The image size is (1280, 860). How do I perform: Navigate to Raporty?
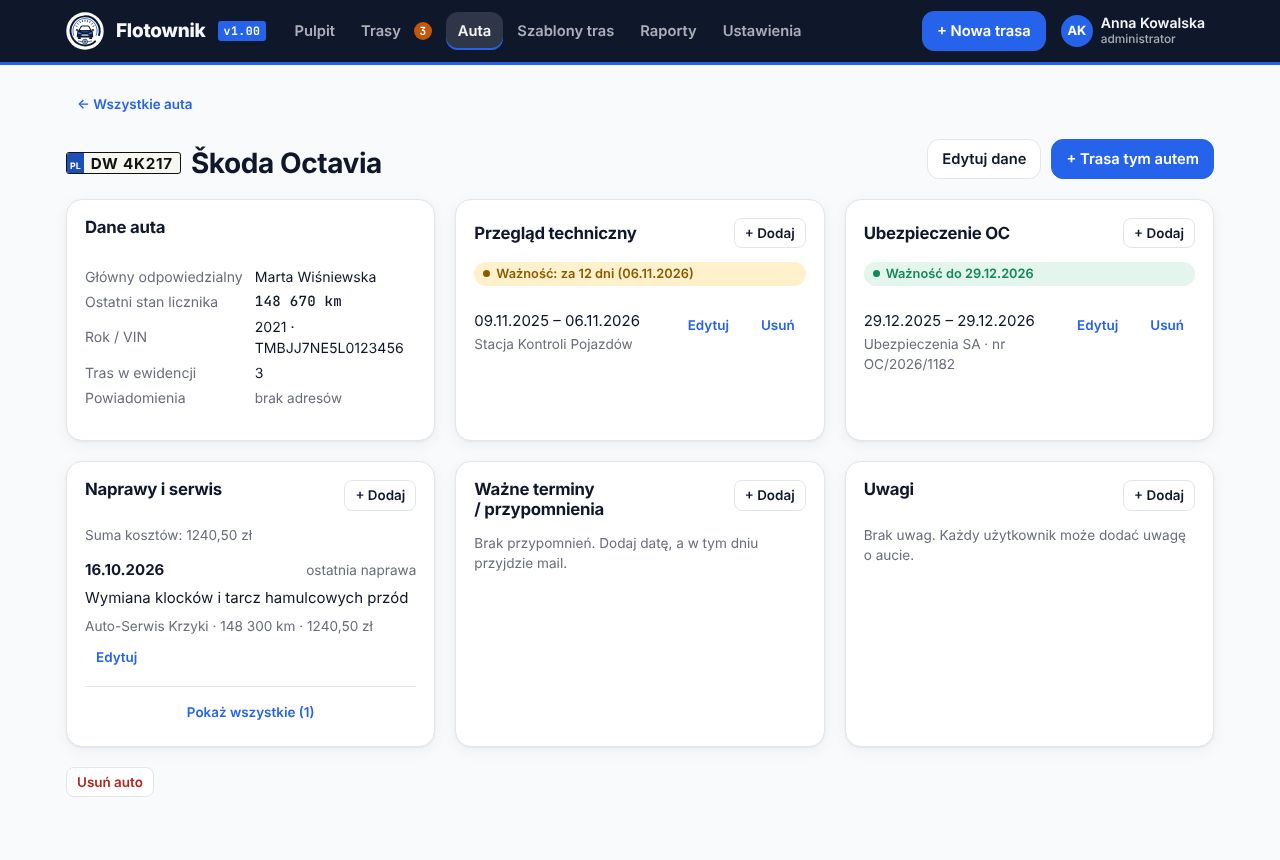pyautogui.click(x=668, y=31)
